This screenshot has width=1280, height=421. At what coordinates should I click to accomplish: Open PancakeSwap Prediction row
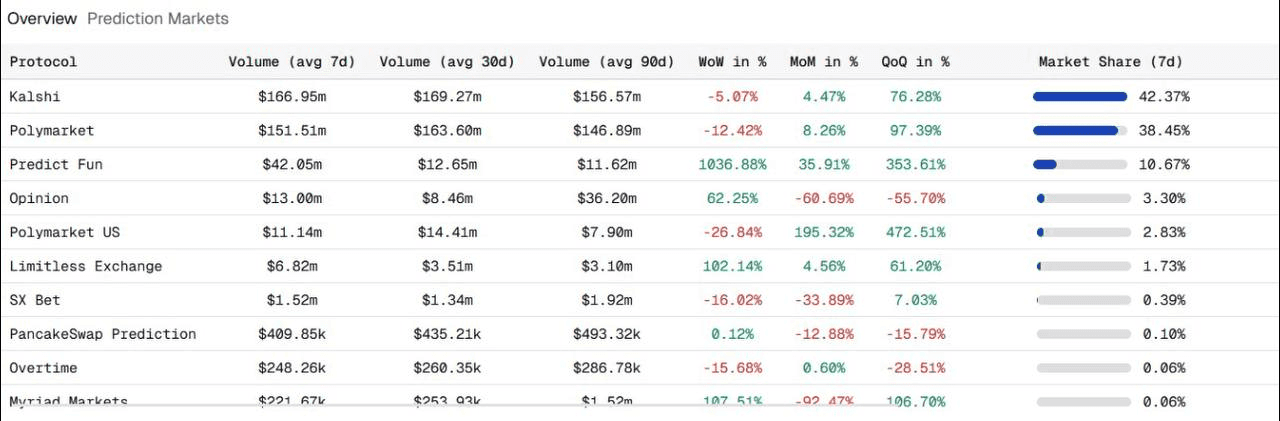[102, 334]
